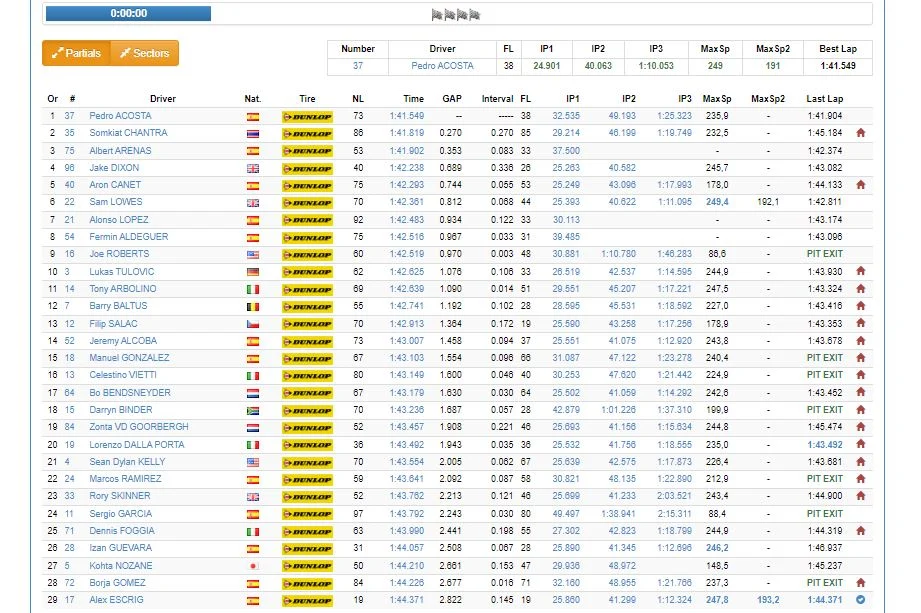This screenshot has width=921, height=613.
Task: Open driver Sergio GARCIA
Action: 120,513
